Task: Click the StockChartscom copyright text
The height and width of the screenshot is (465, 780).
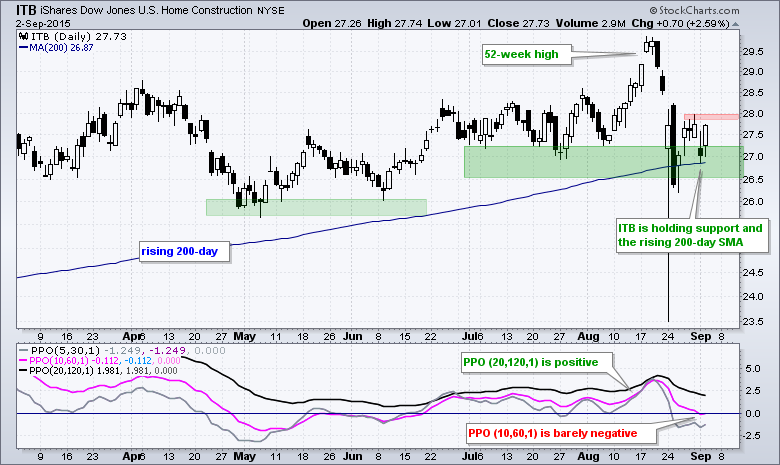Action: pyautogui.click(x=694, y=10)
